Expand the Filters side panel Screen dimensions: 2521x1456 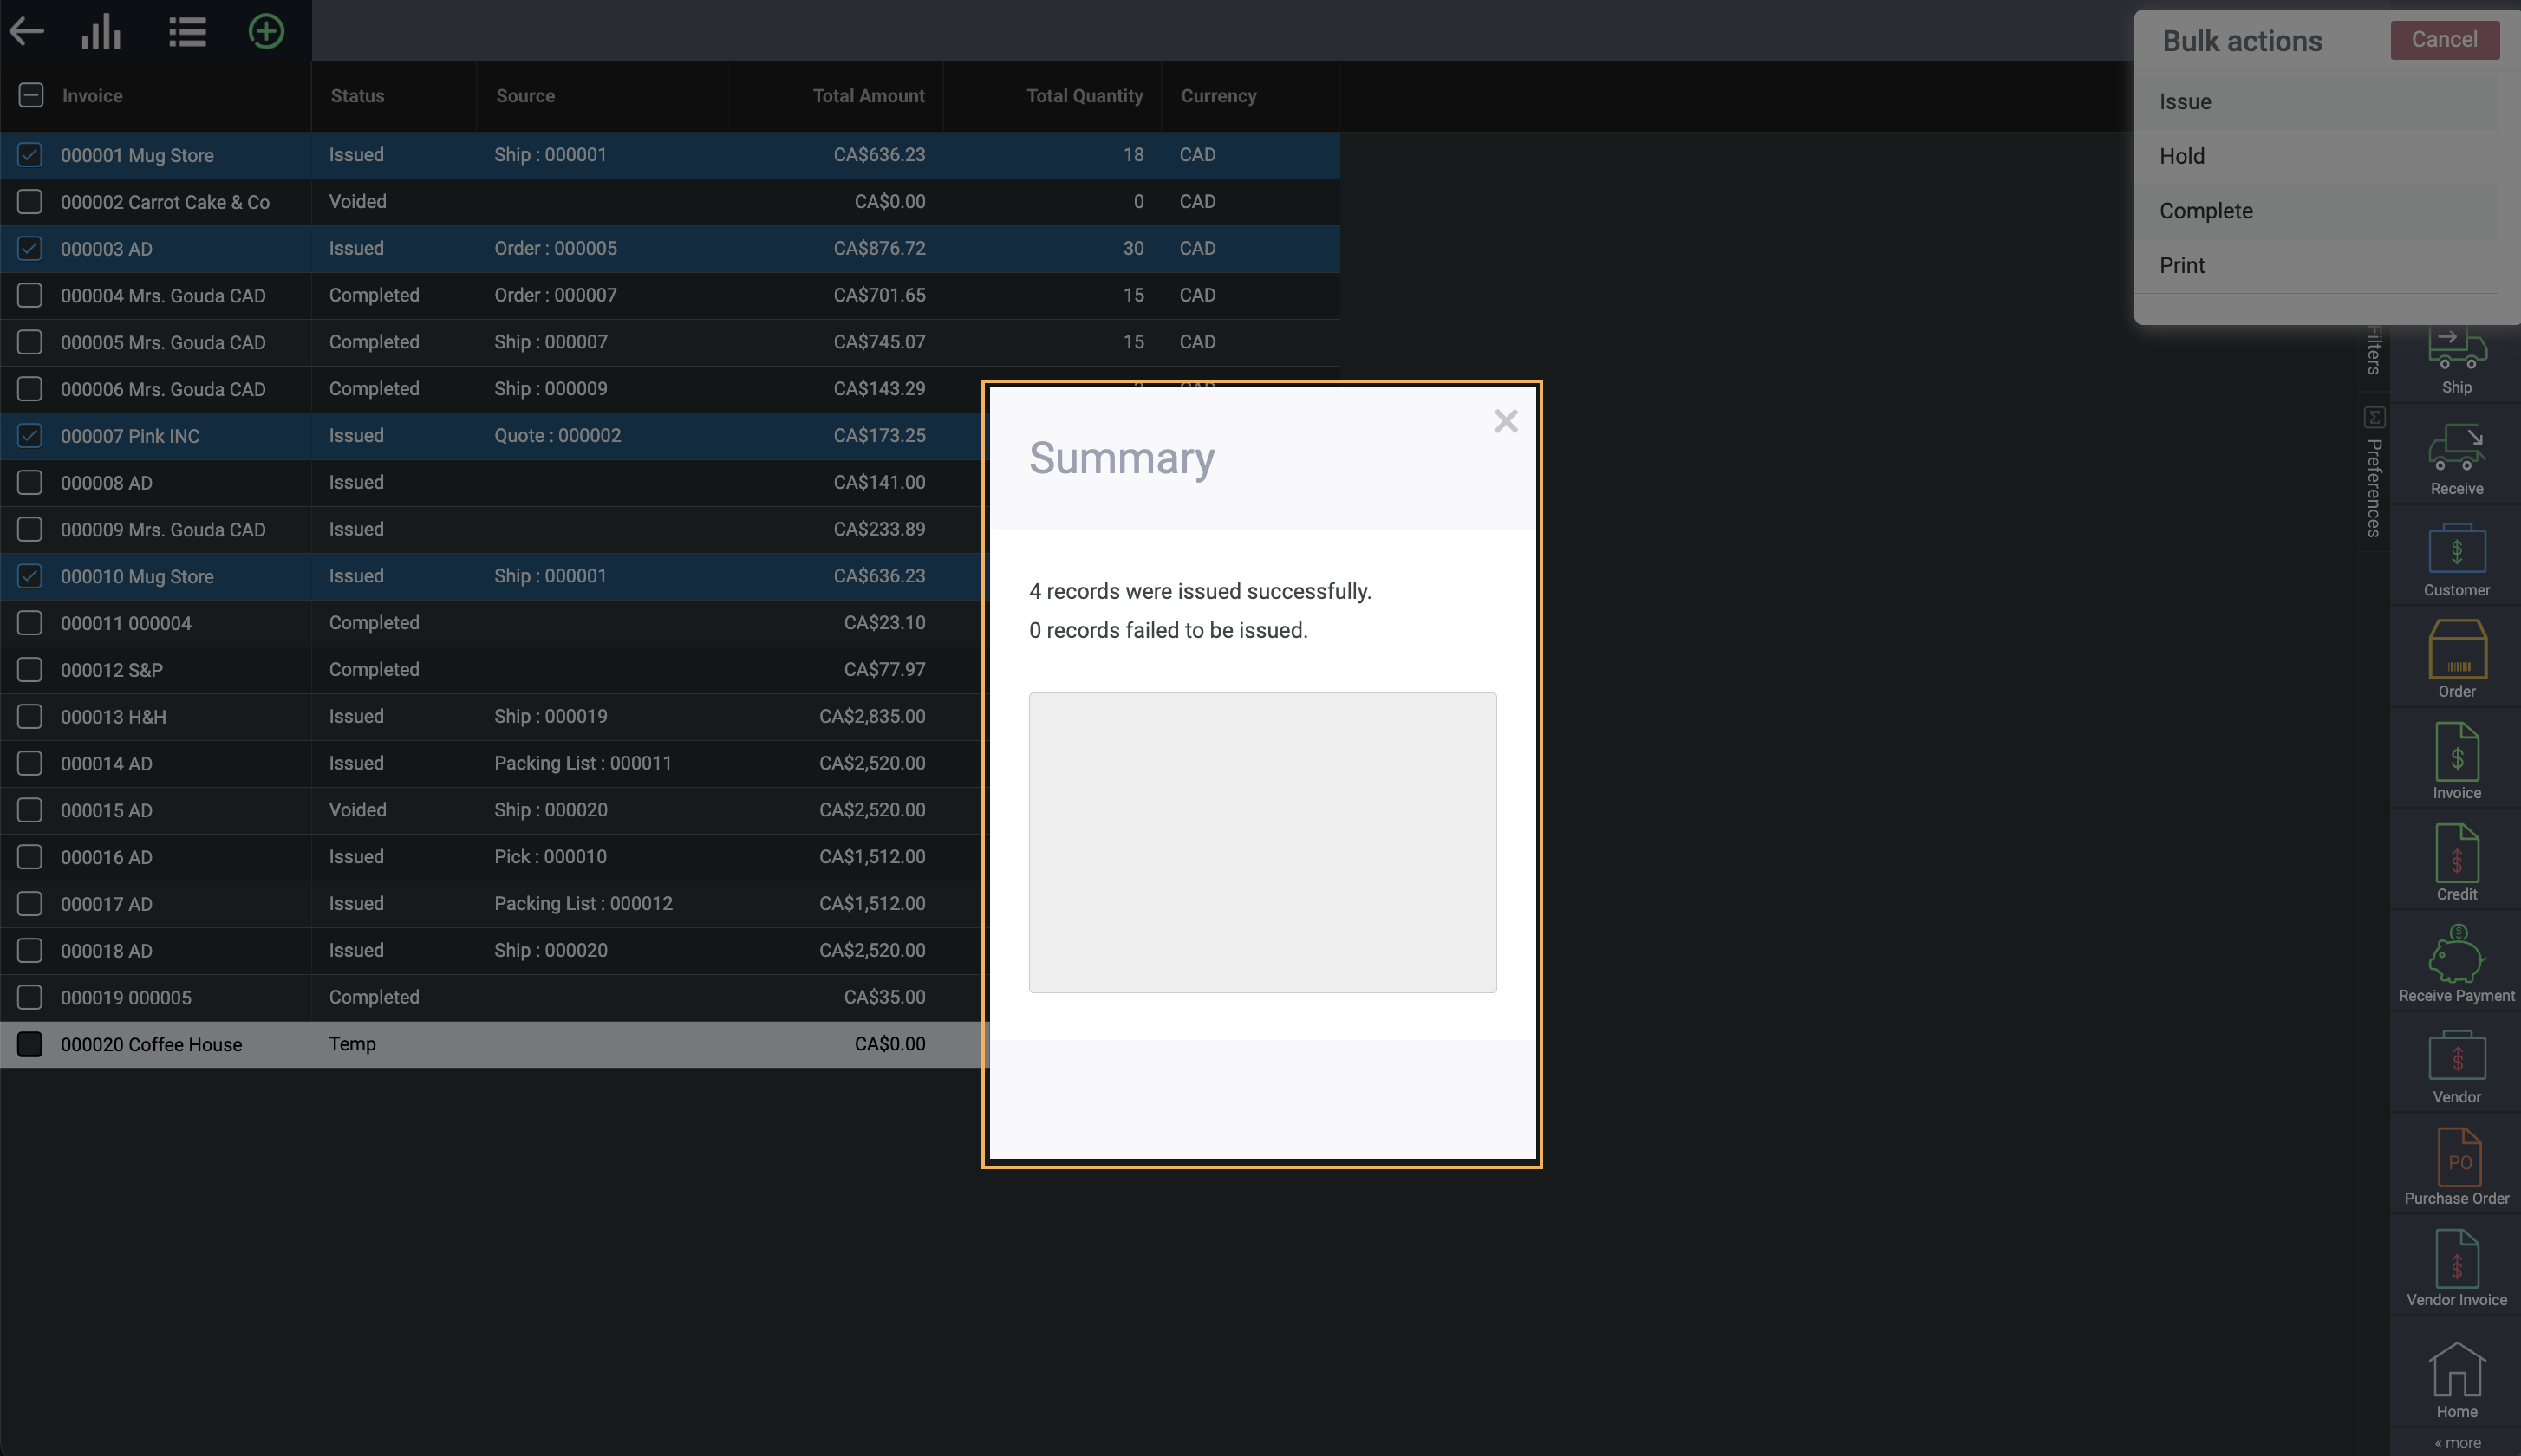click(x=2374, y=349)
